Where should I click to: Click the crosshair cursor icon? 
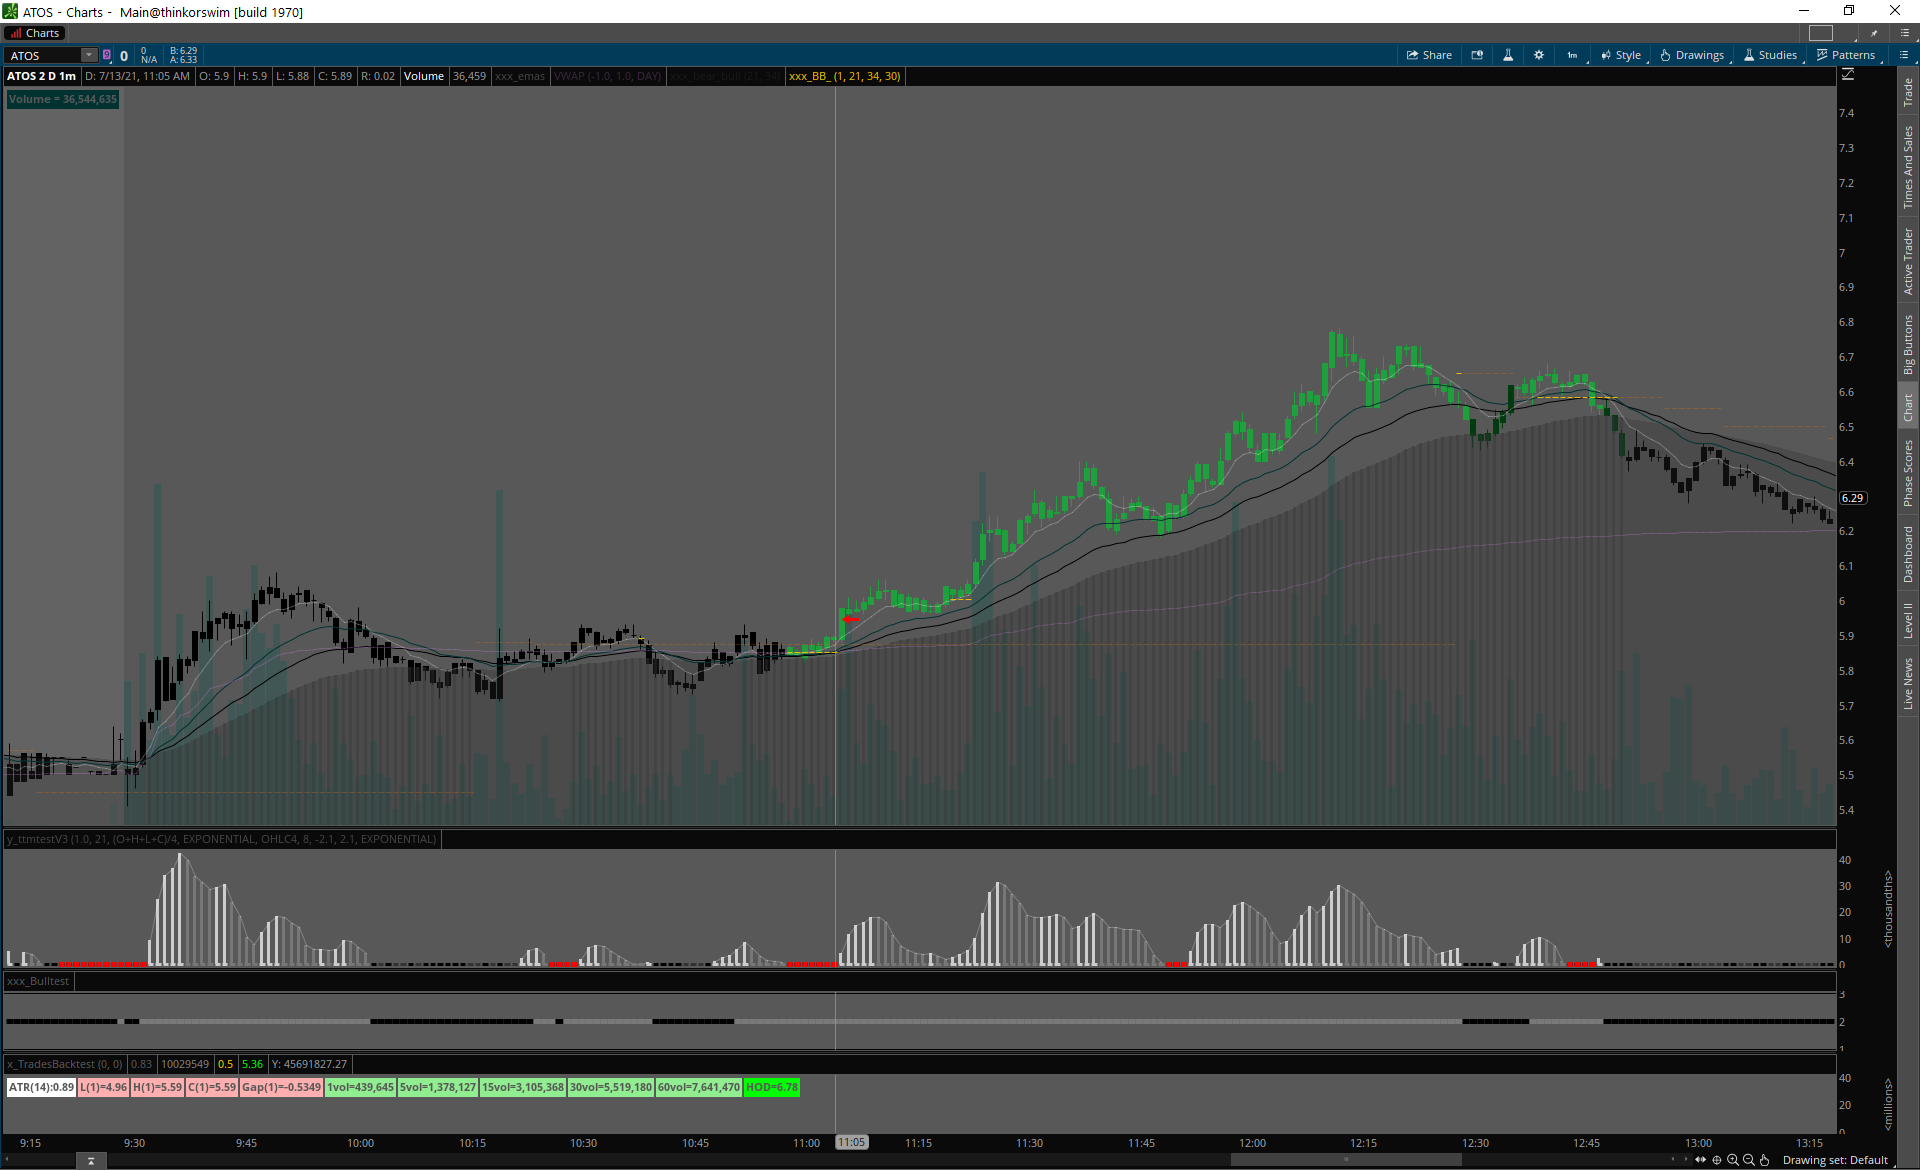pyautogui.click(x=1717, y=1160)
